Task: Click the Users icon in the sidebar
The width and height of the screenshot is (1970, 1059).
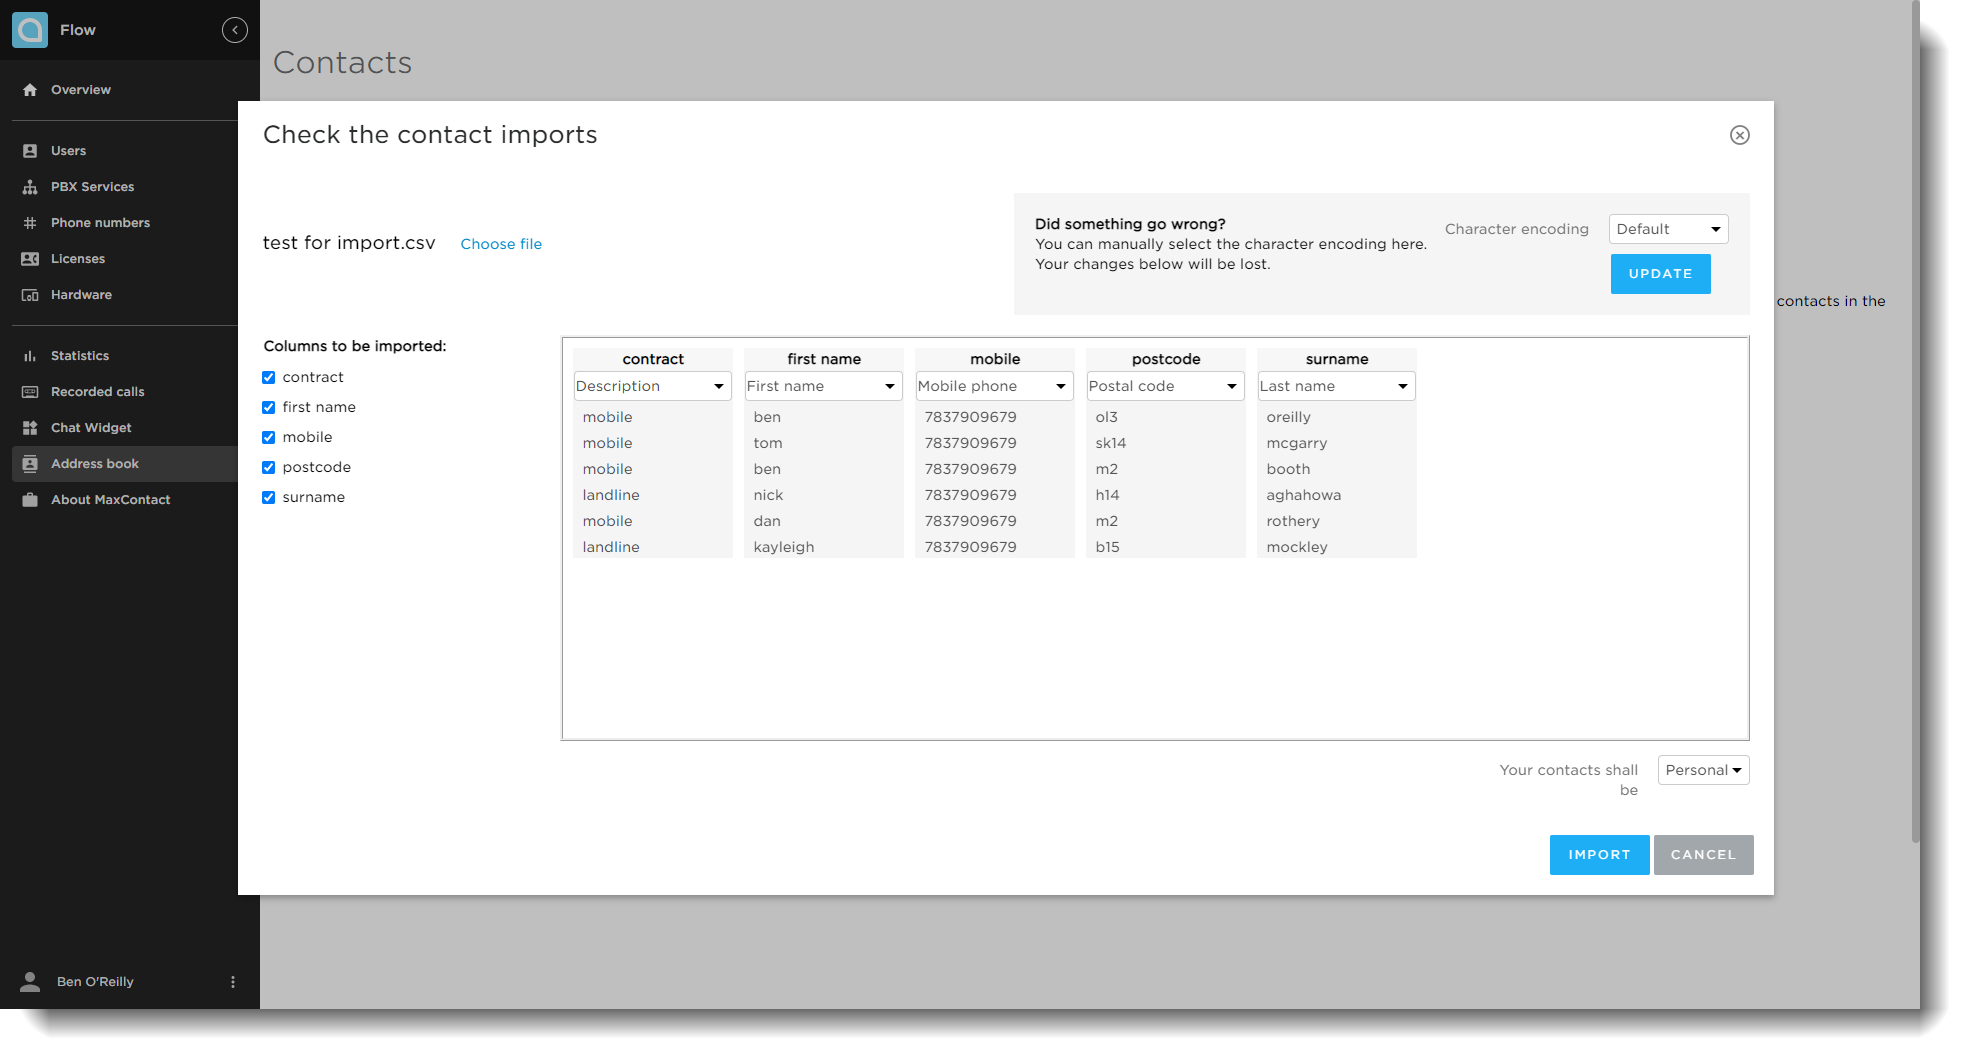Action: click(x=30, y=151)
